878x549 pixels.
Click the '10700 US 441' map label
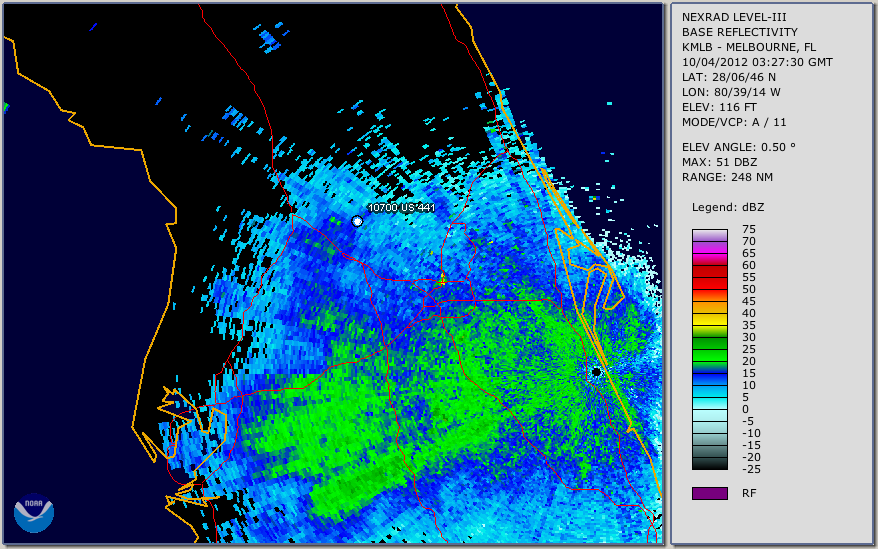[x=401, y=207]
